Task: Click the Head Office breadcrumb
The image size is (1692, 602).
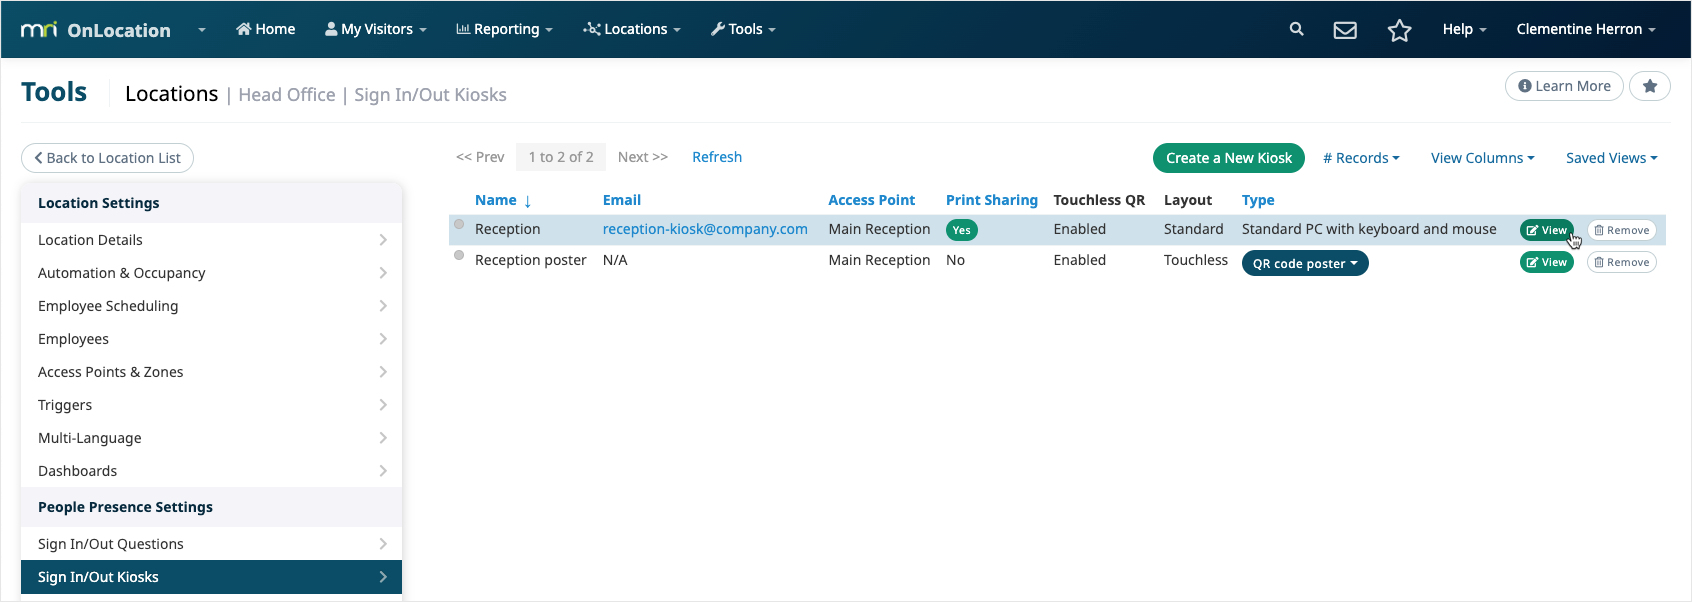Action: (287, 95)
